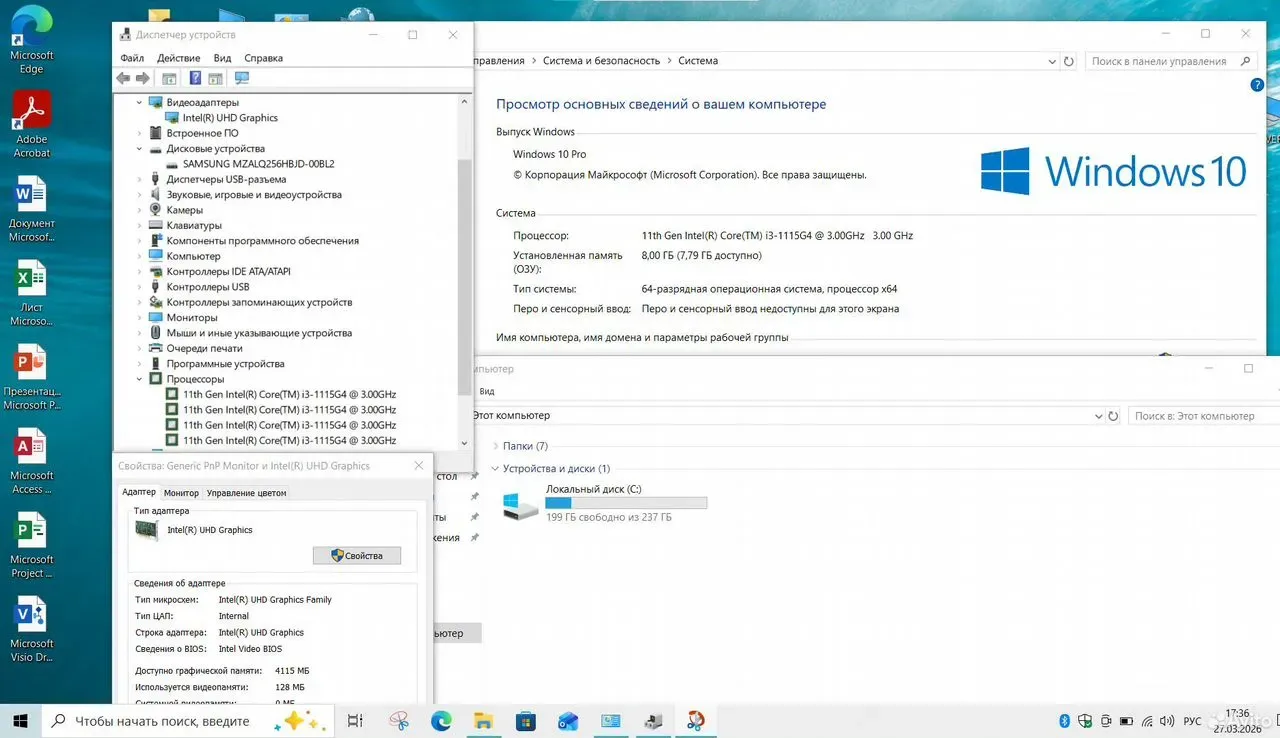Click the Поиск в: Этот компьютер search field
Image resolution: width=1280 pixels, height=738 pixels.
1204,415
